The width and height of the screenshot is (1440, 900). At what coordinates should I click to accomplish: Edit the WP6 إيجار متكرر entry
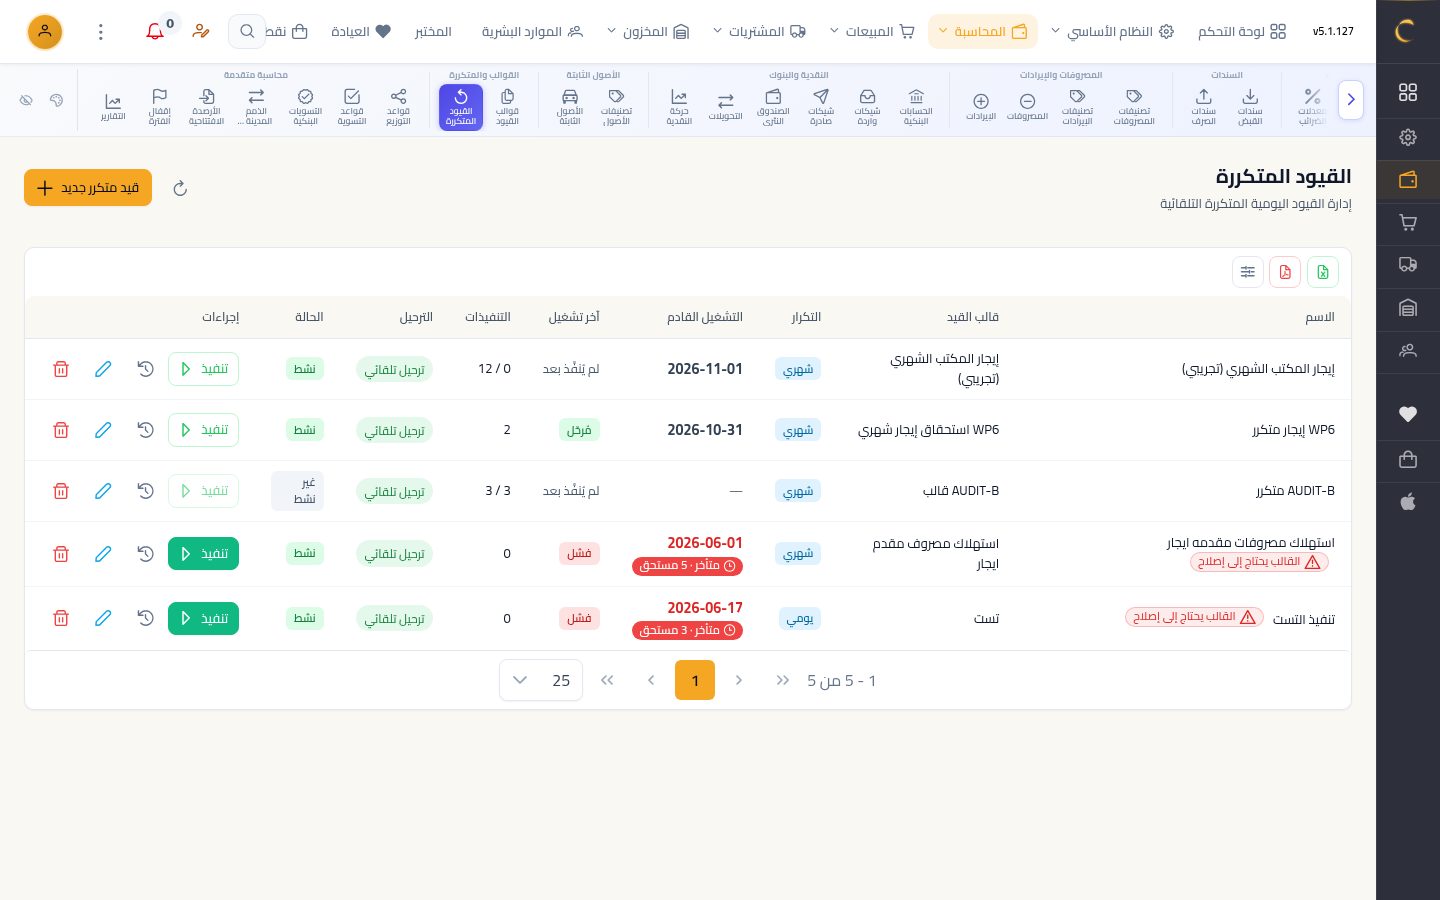click(103, 430)
